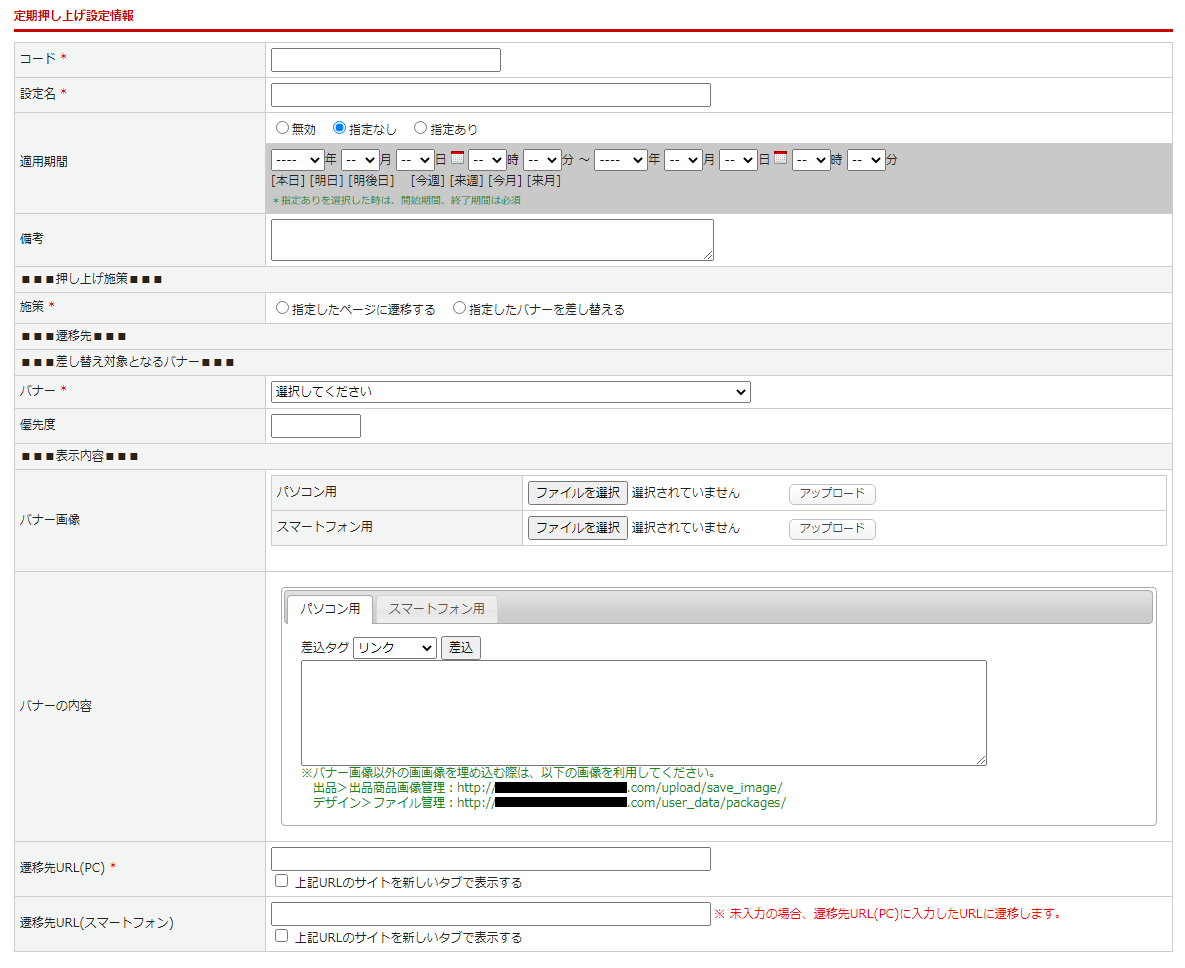Choose 指定したページに遷移する radio option
Image resolution: width=1185 pixels, height=968 pixels.
click(282, 308)
